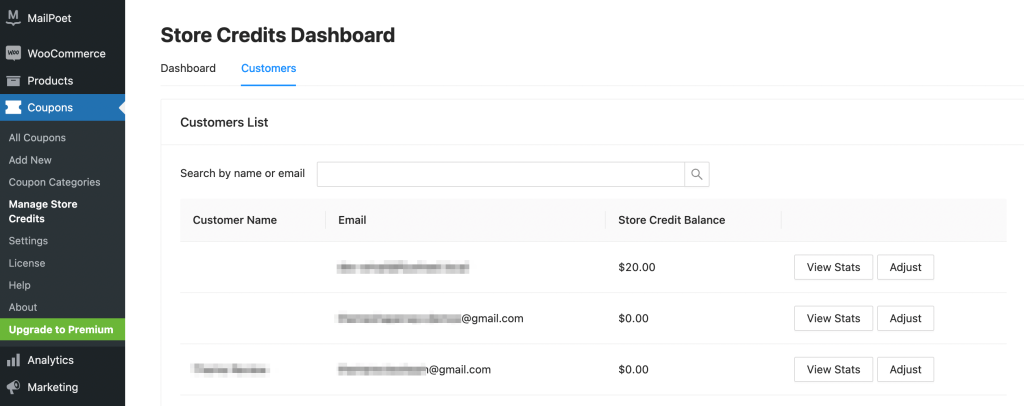The height and width of the screenshot is (406, 1024).
Task: Click the Products archive icon
Action: [13, 81]
